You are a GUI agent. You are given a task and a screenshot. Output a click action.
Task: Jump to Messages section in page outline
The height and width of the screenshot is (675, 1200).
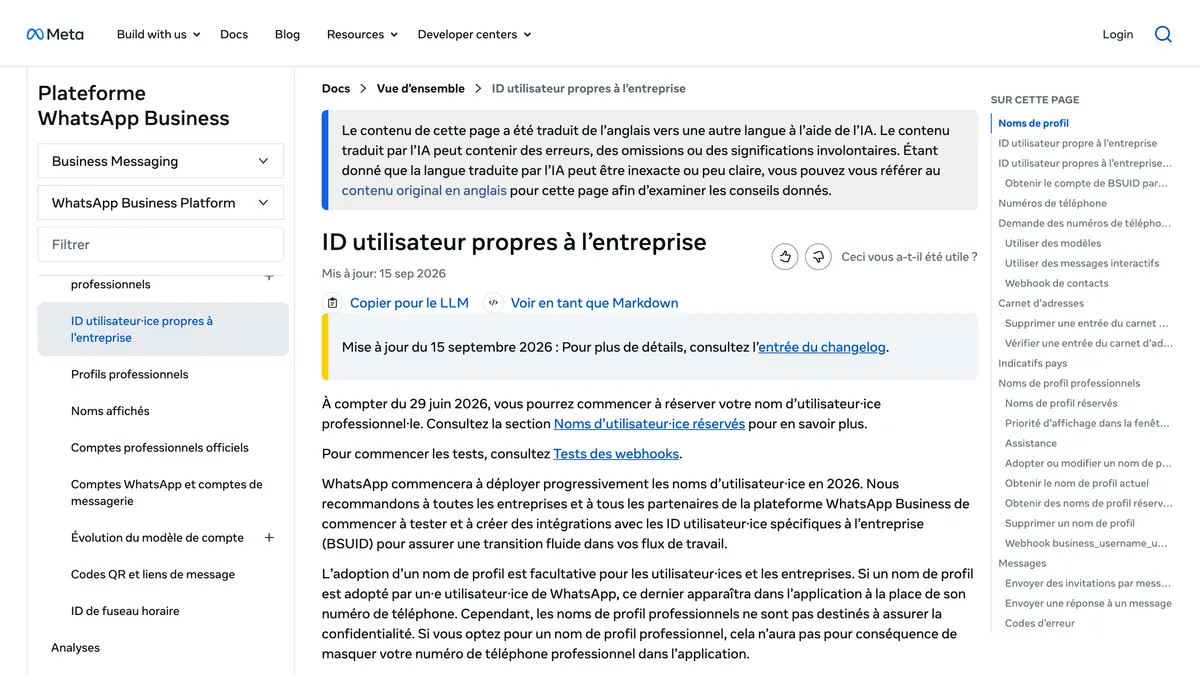1022,563
